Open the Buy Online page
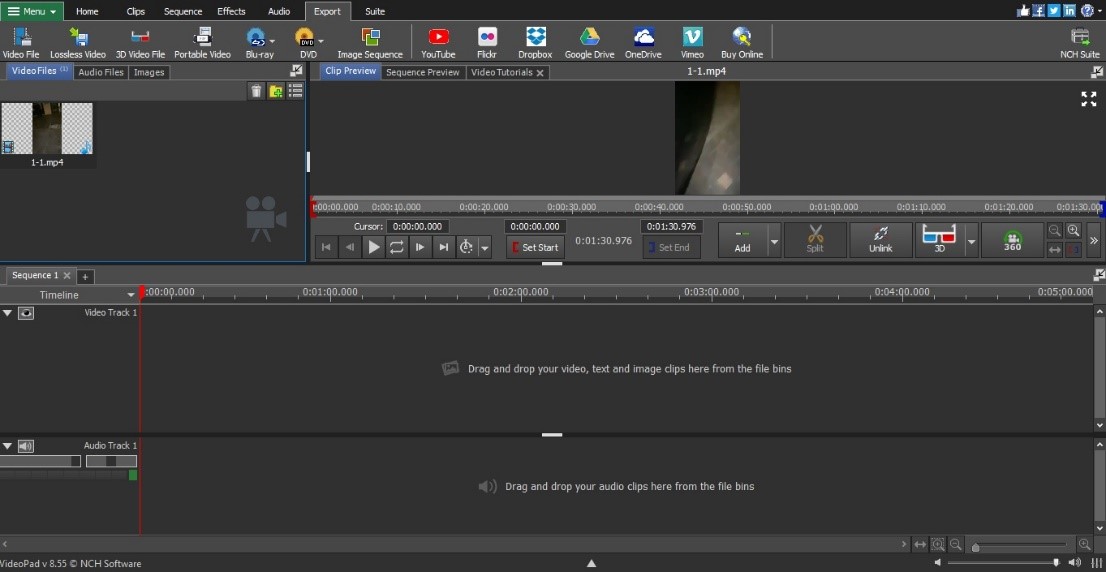Image resolution: width=1106 pixels, height=572 pixels. click(x=741, y=43)
